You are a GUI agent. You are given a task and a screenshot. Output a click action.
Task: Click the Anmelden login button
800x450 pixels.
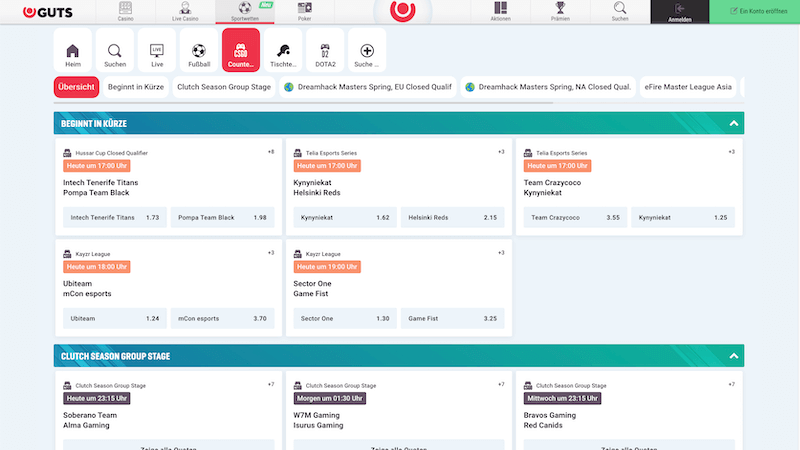click(x=680, y=12)
